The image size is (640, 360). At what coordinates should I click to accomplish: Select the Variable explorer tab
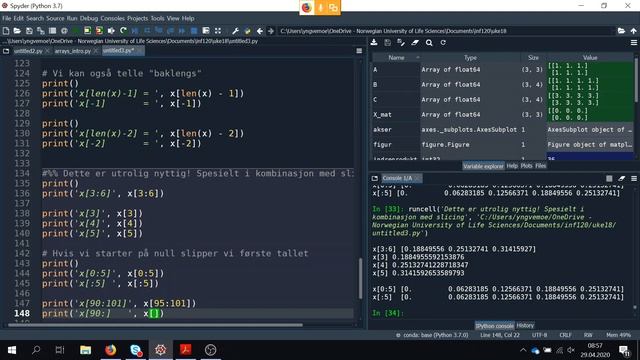(x=483, y=166)
